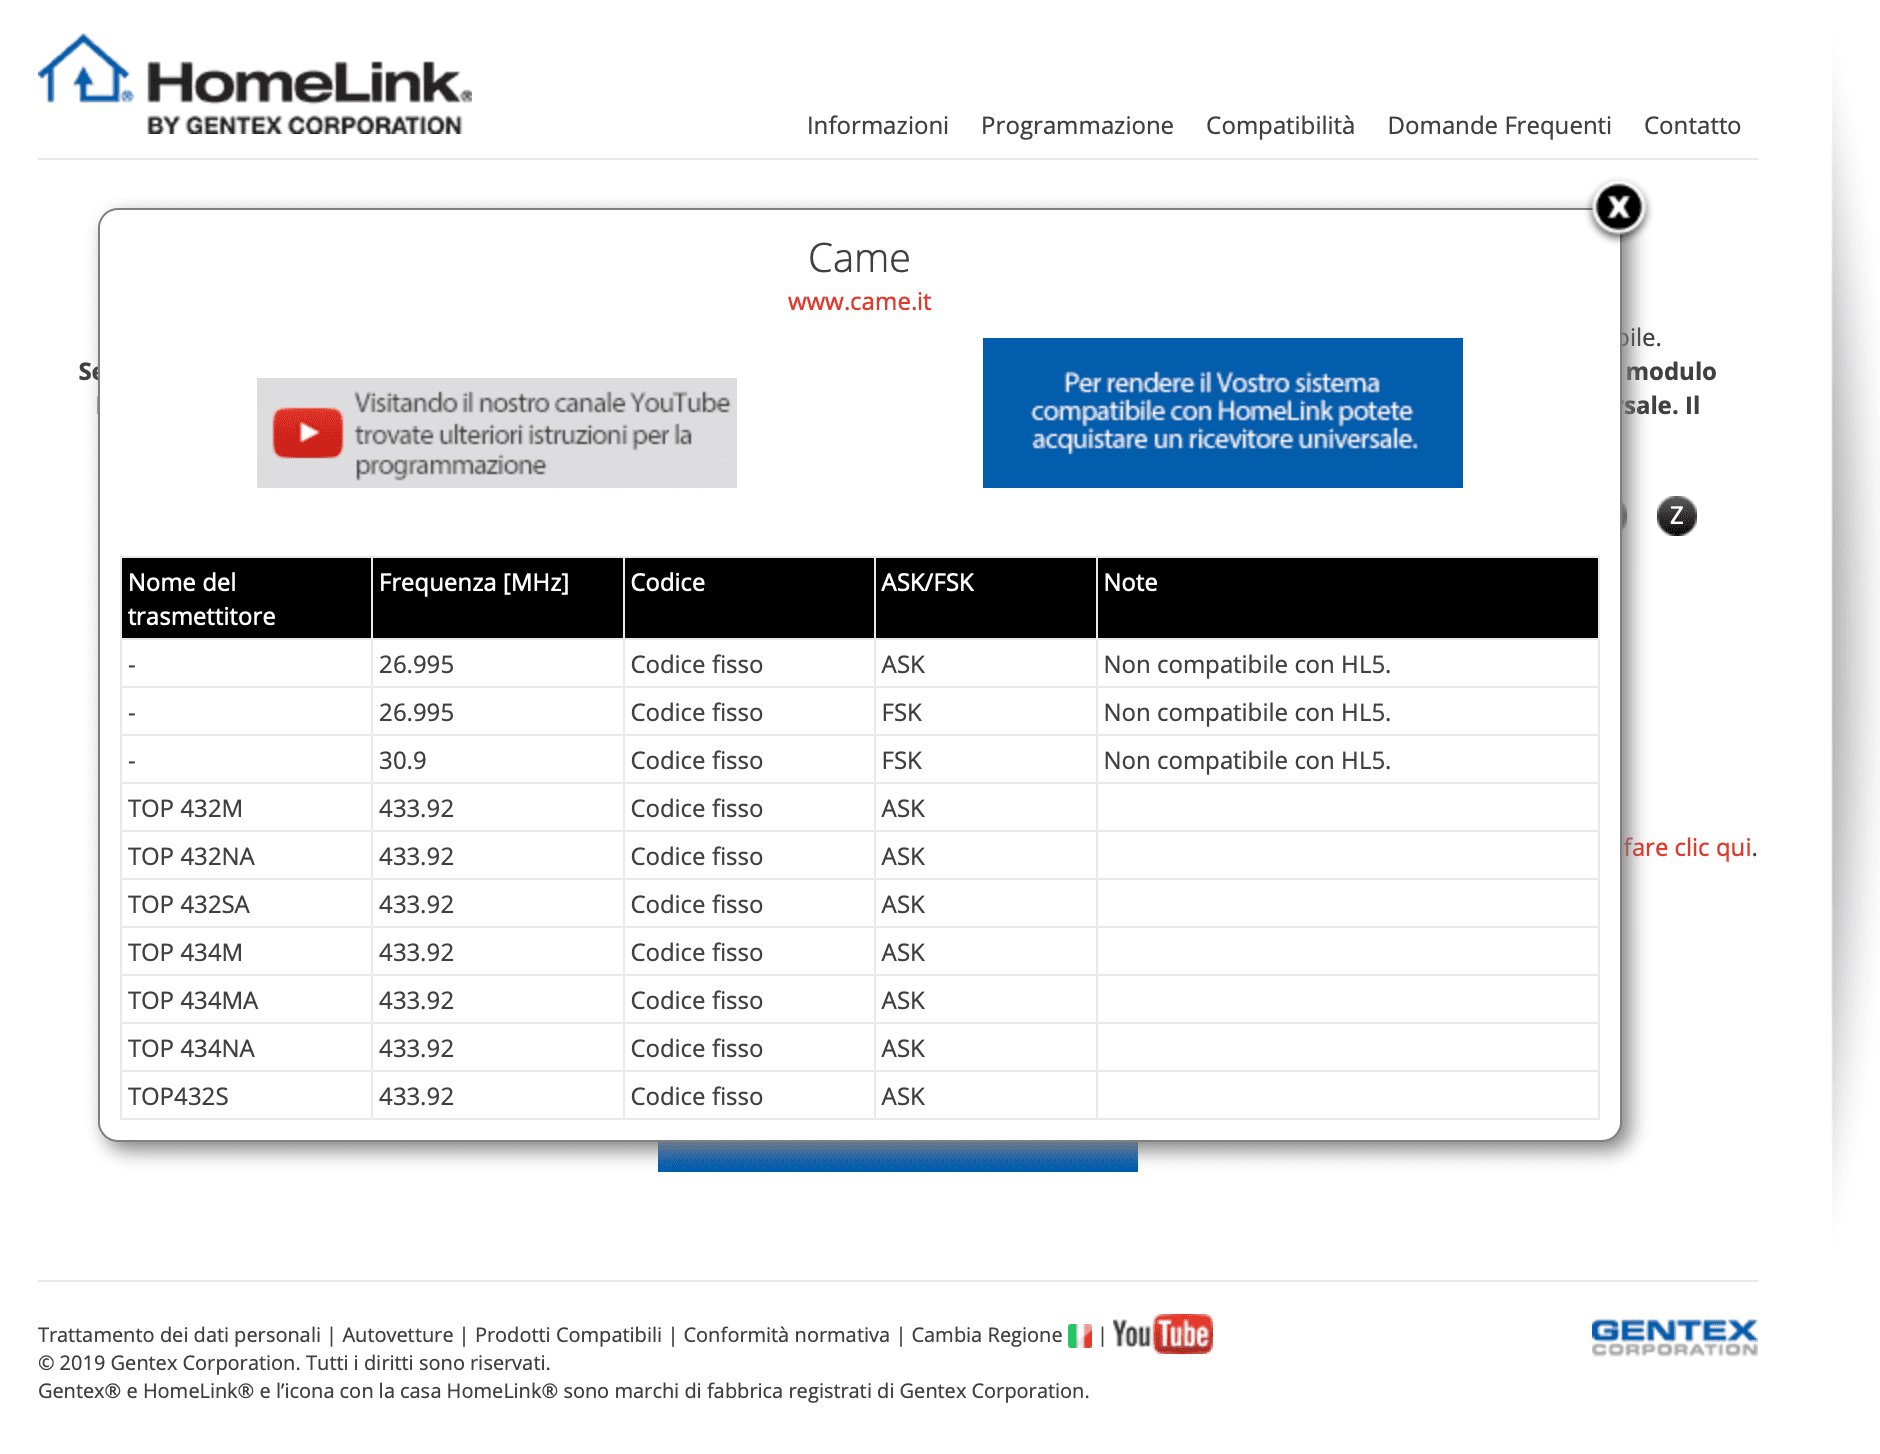The image size is (1880, 1454).
Task: Click the Came heading in the popup
Action: click(859, 258)
